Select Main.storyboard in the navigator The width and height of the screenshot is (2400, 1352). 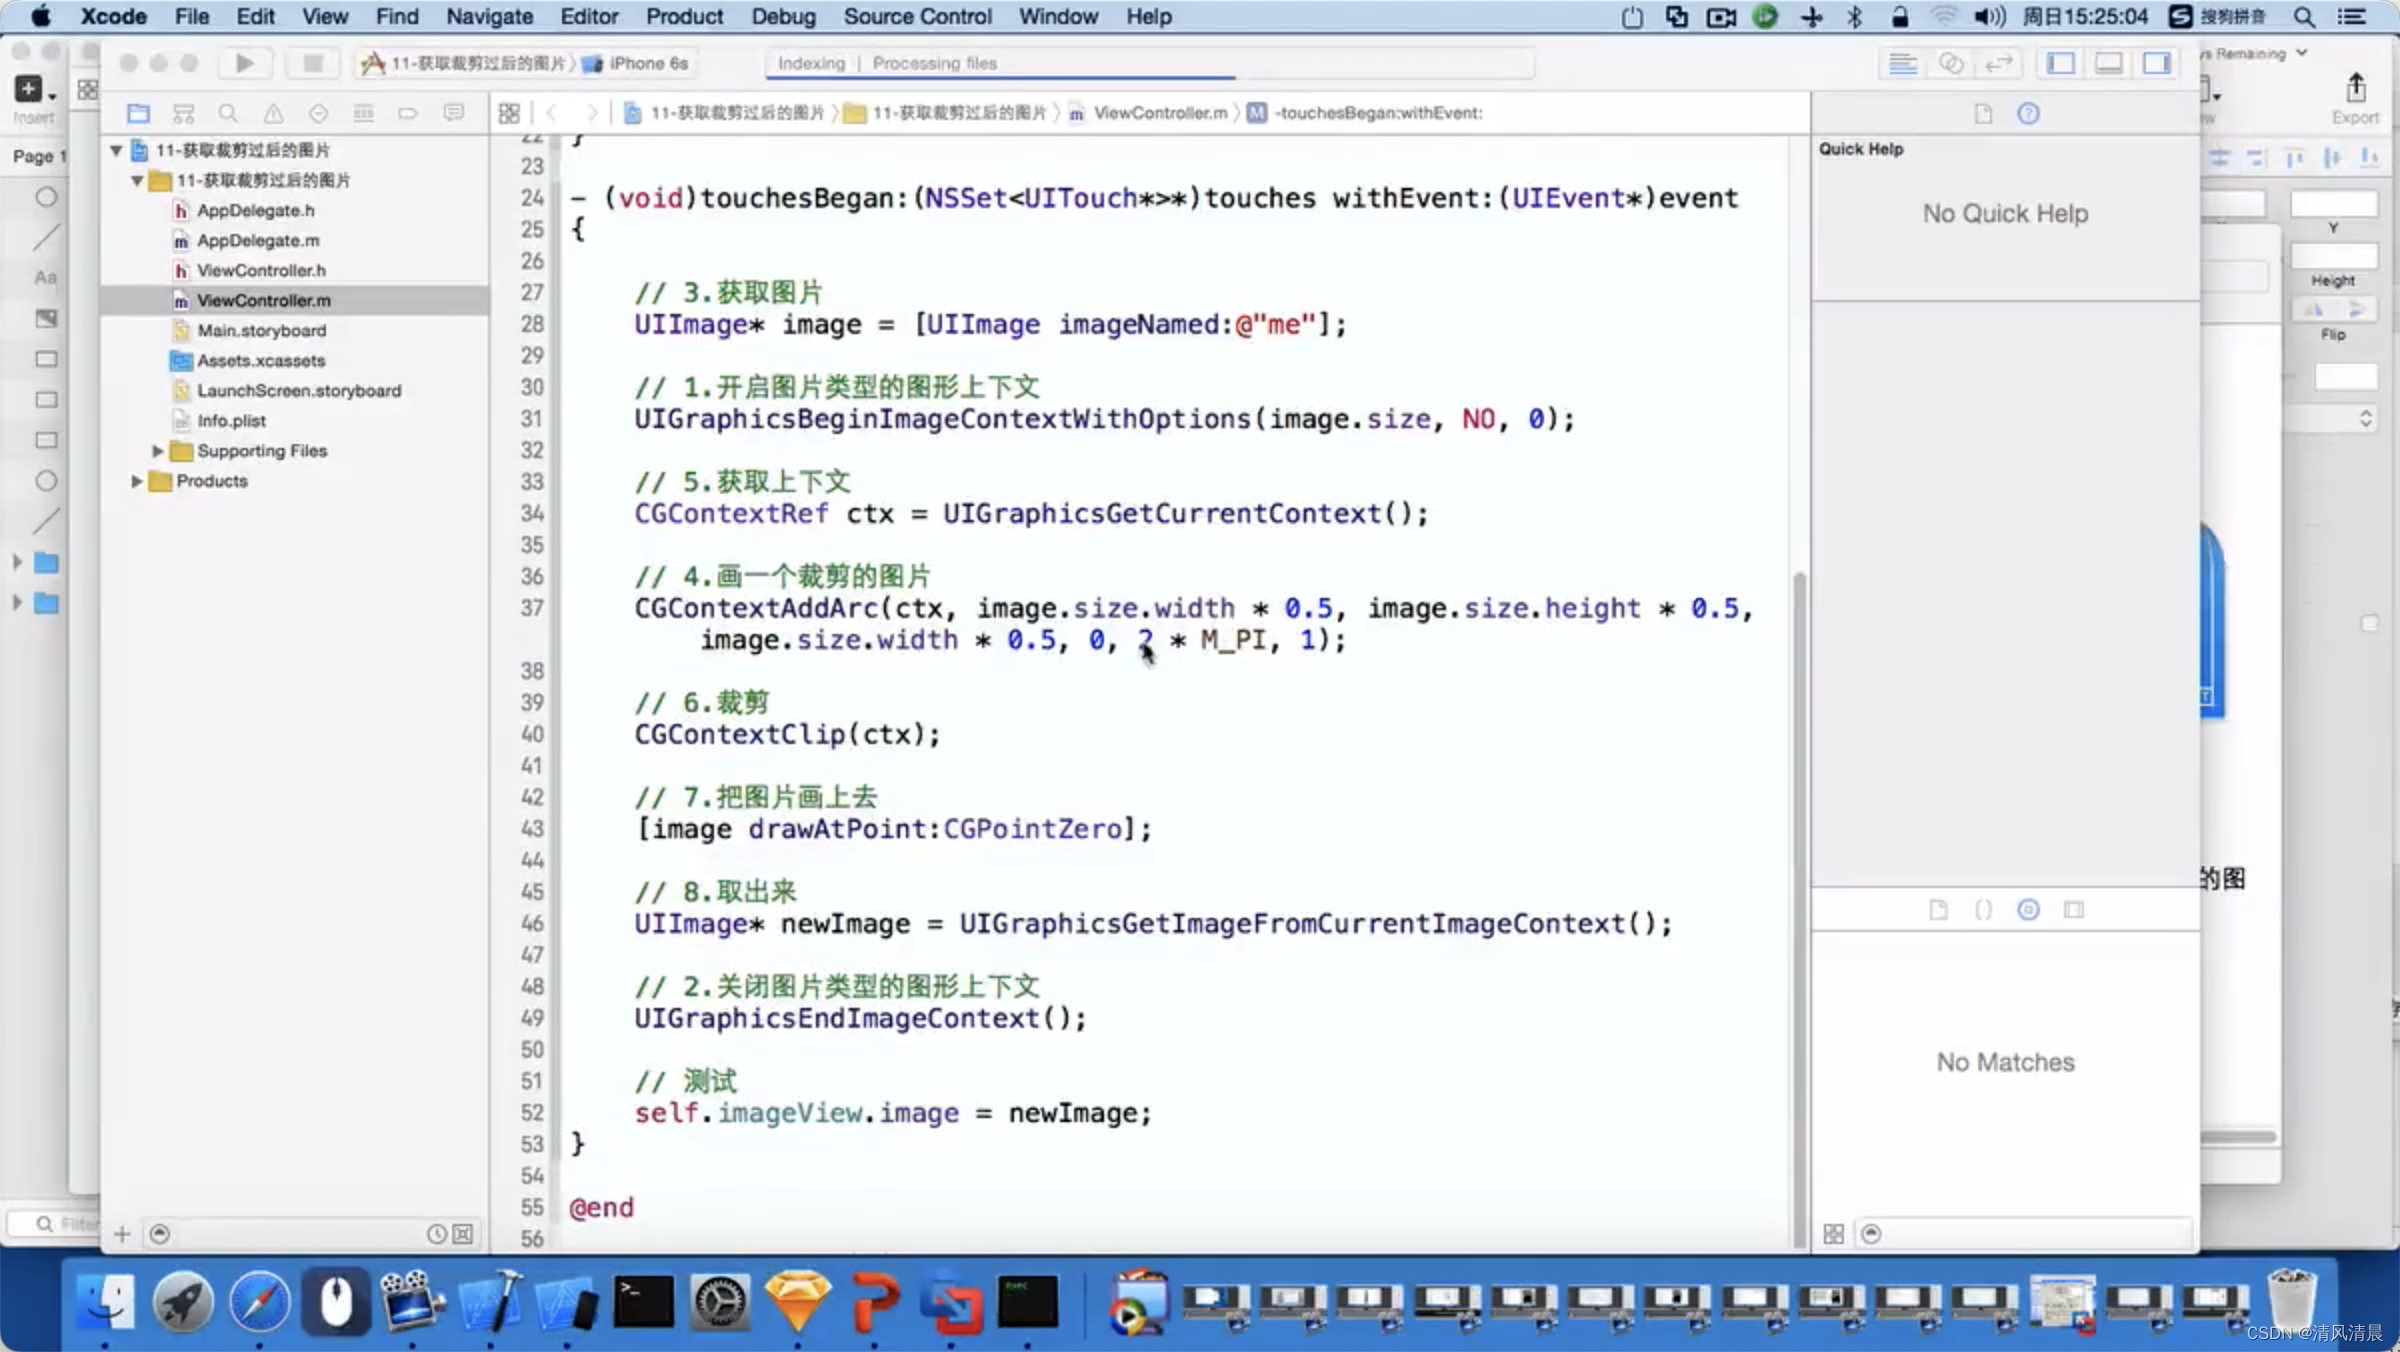[261, 330]
